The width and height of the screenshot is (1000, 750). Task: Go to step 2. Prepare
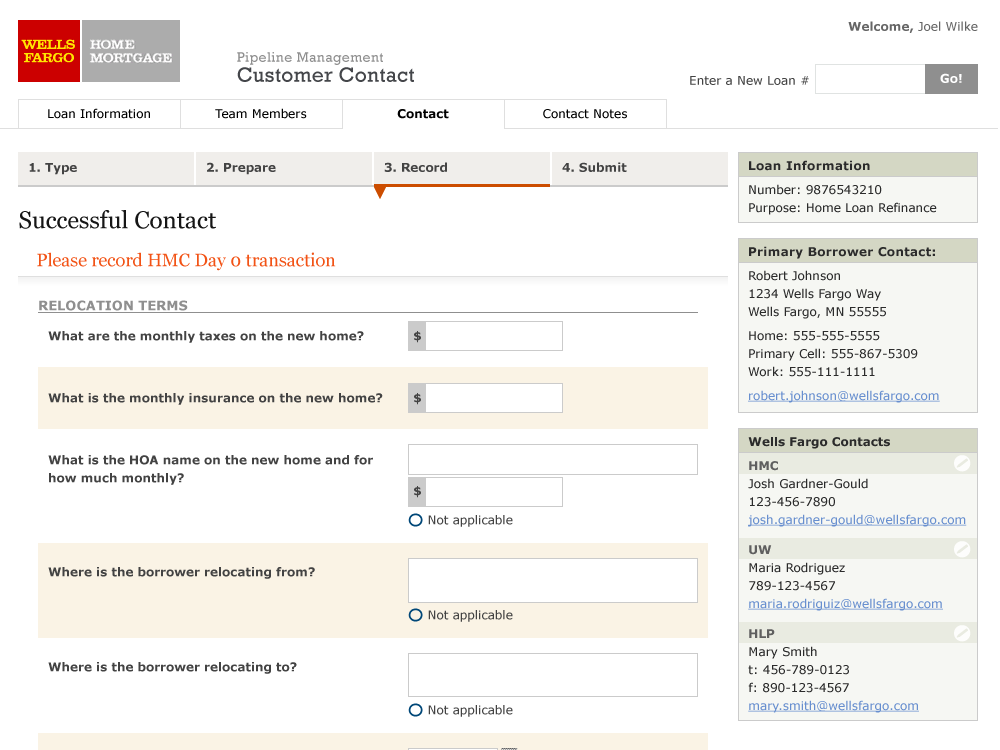point(284,168)
